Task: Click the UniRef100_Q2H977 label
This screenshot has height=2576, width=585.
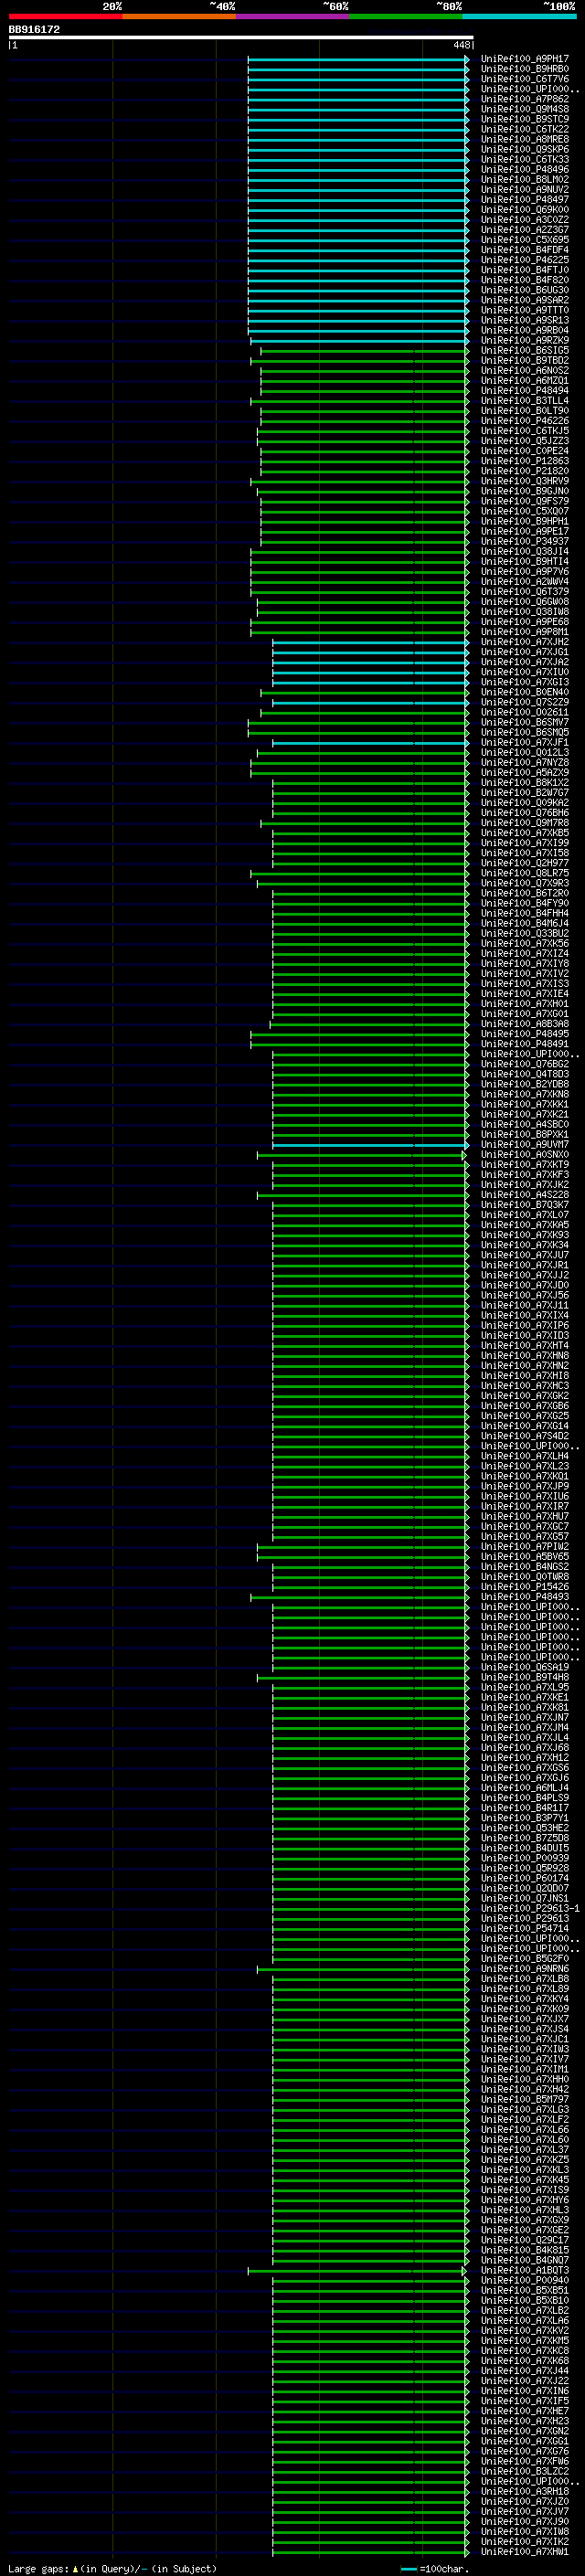Action: point(525,863)
